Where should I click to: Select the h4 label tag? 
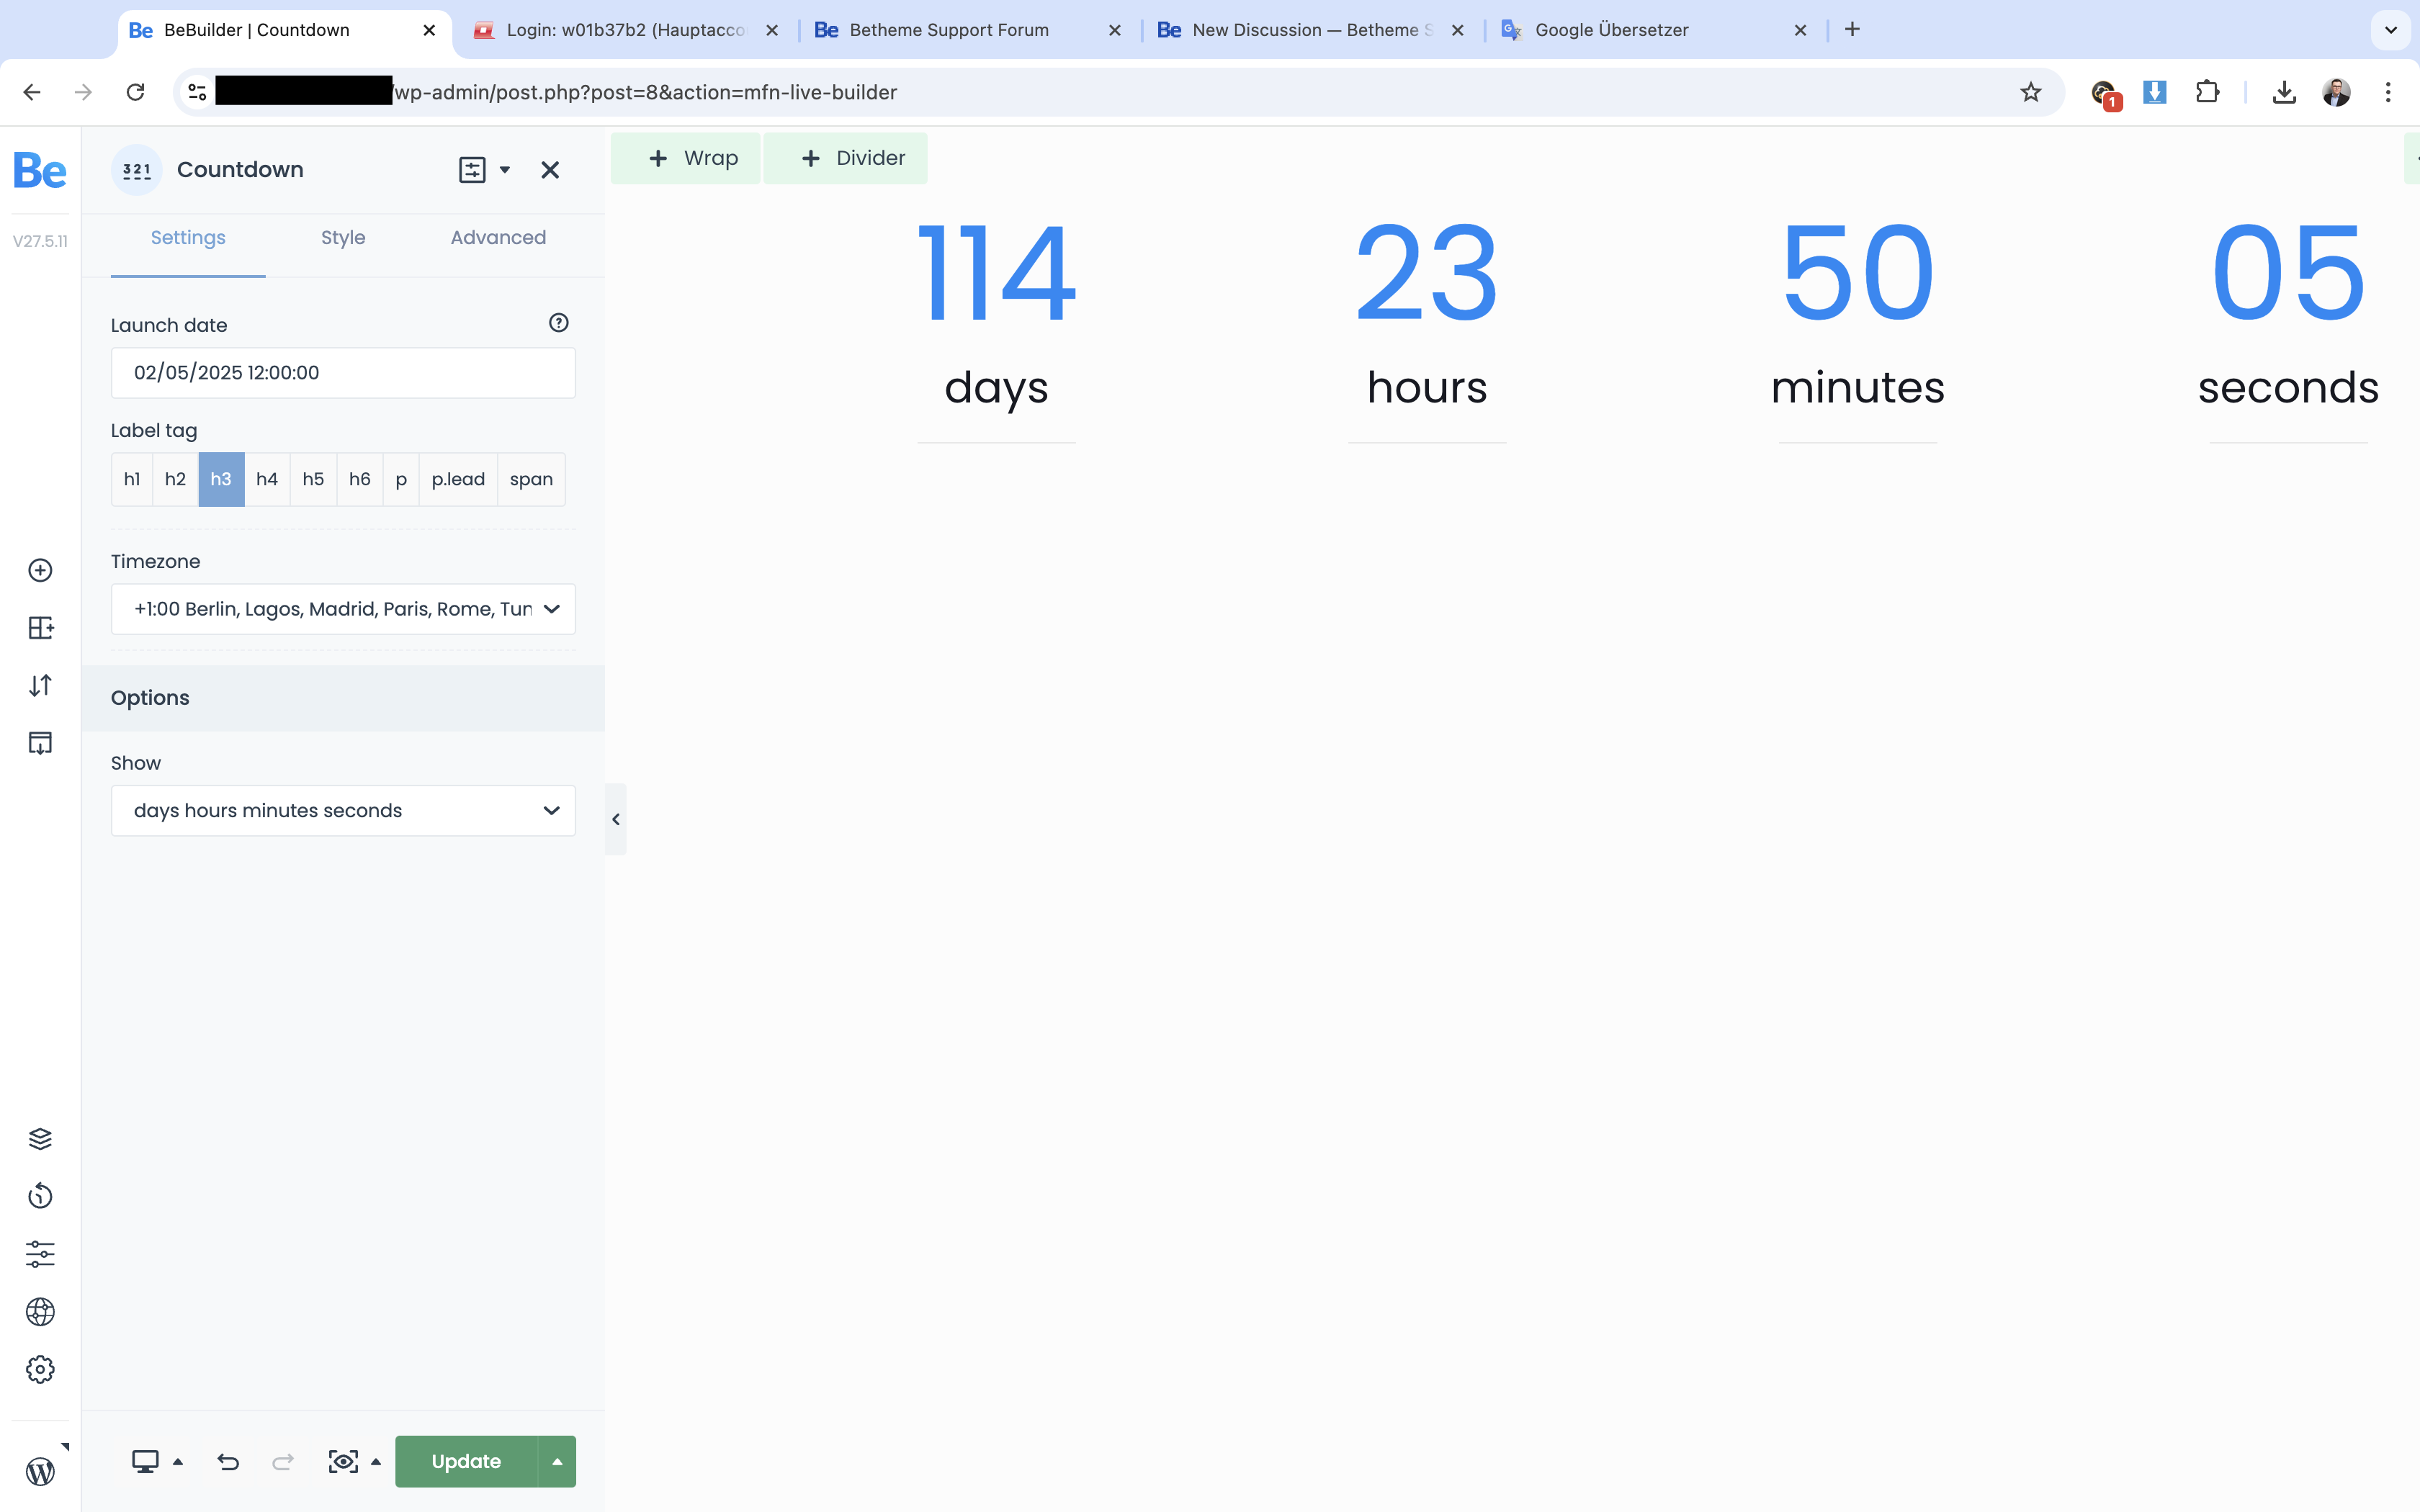coord(267,479)
